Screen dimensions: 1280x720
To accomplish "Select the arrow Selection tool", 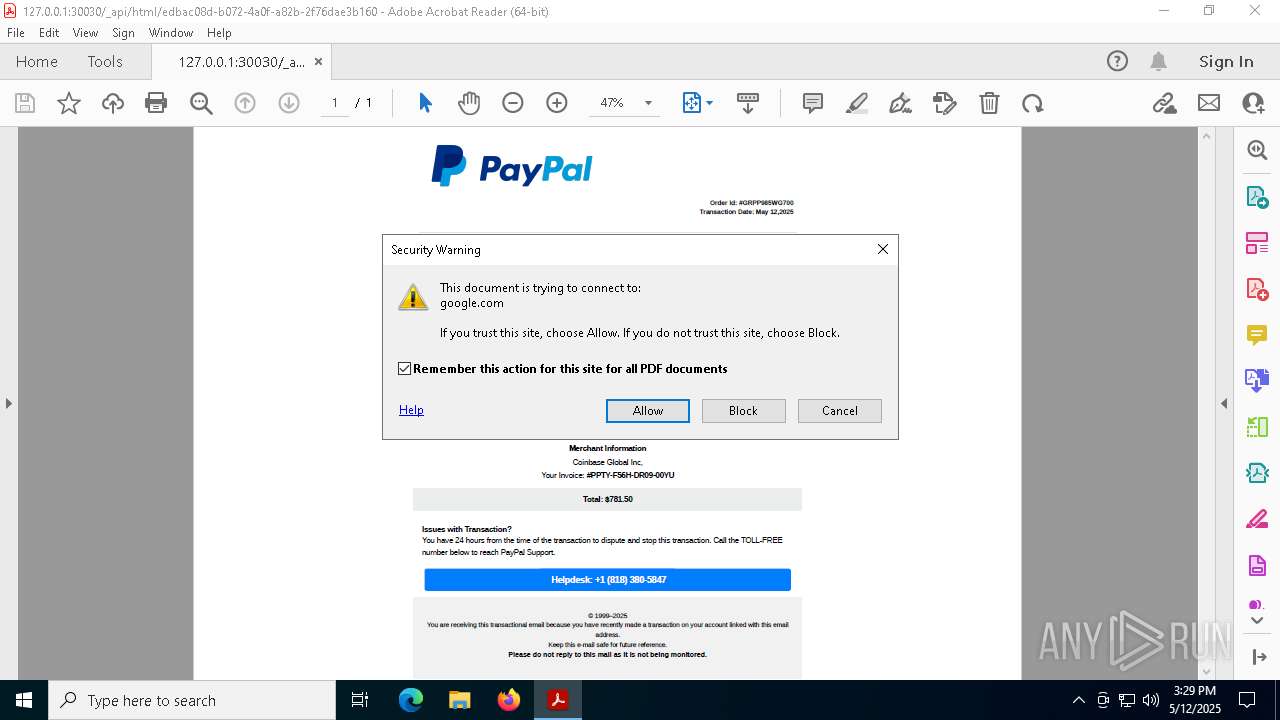I will (425, 103).
